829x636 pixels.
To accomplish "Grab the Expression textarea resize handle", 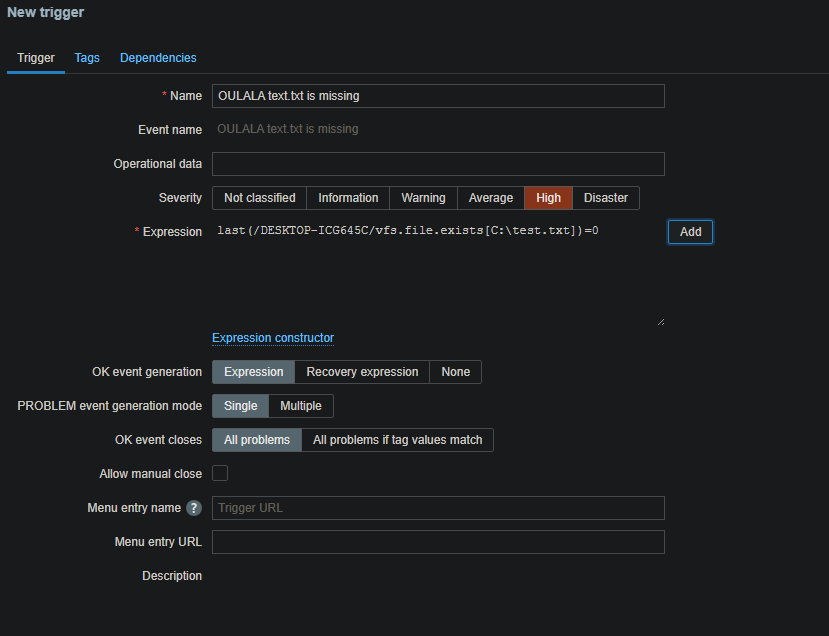I will pos(661,322).
